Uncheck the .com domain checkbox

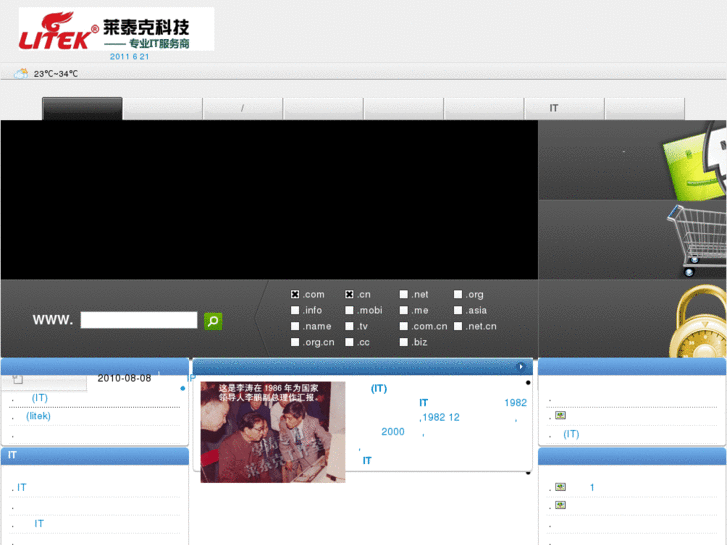point(295,294)
